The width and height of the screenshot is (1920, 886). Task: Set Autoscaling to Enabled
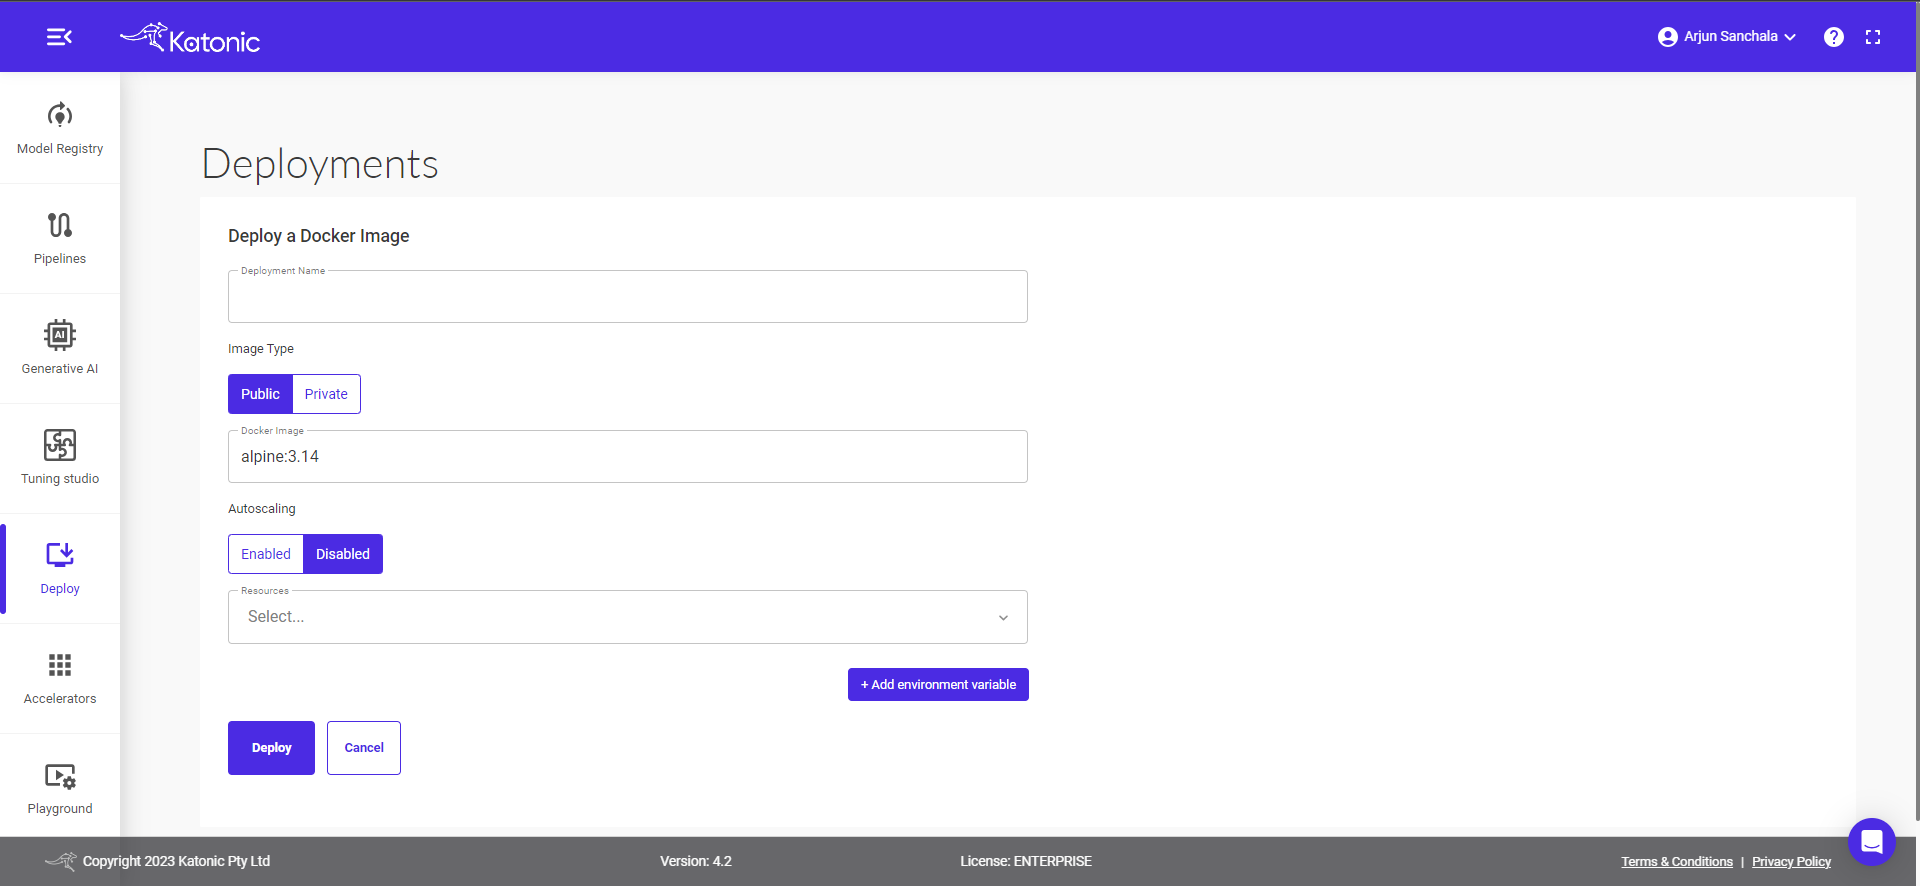[x=266, y=554]
